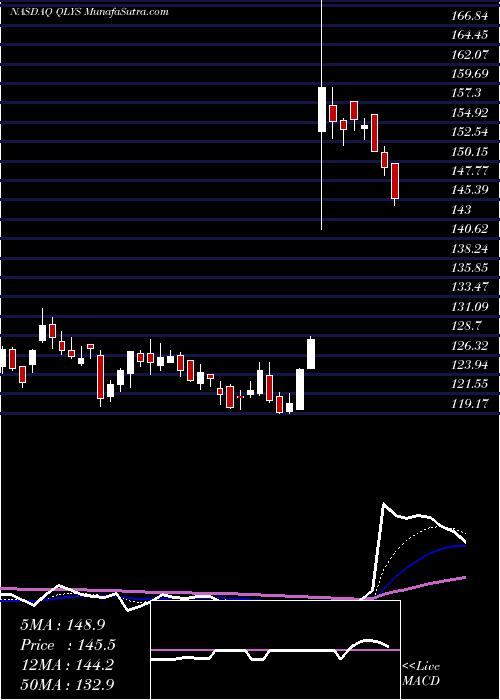Click the 50MA : 132.9 readout
Viewport: 500px width, 700px height.
[x=67, y=684]
